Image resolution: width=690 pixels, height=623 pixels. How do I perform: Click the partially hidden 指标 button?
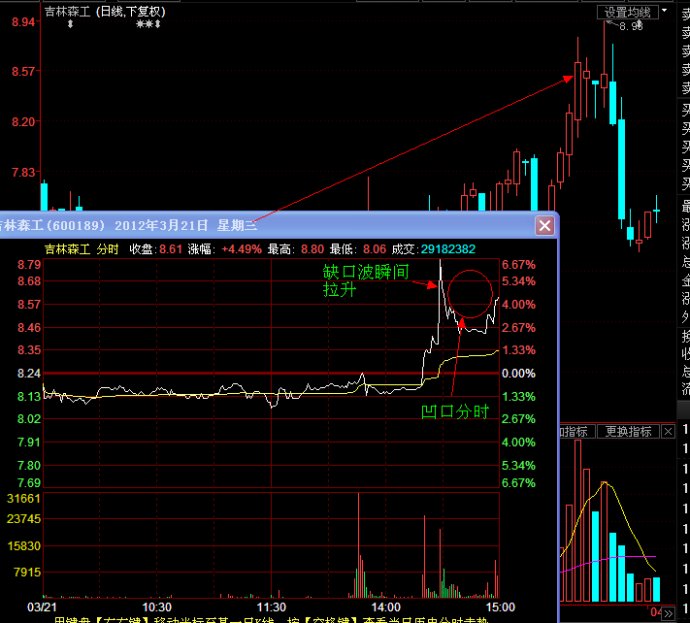point(577,432)
